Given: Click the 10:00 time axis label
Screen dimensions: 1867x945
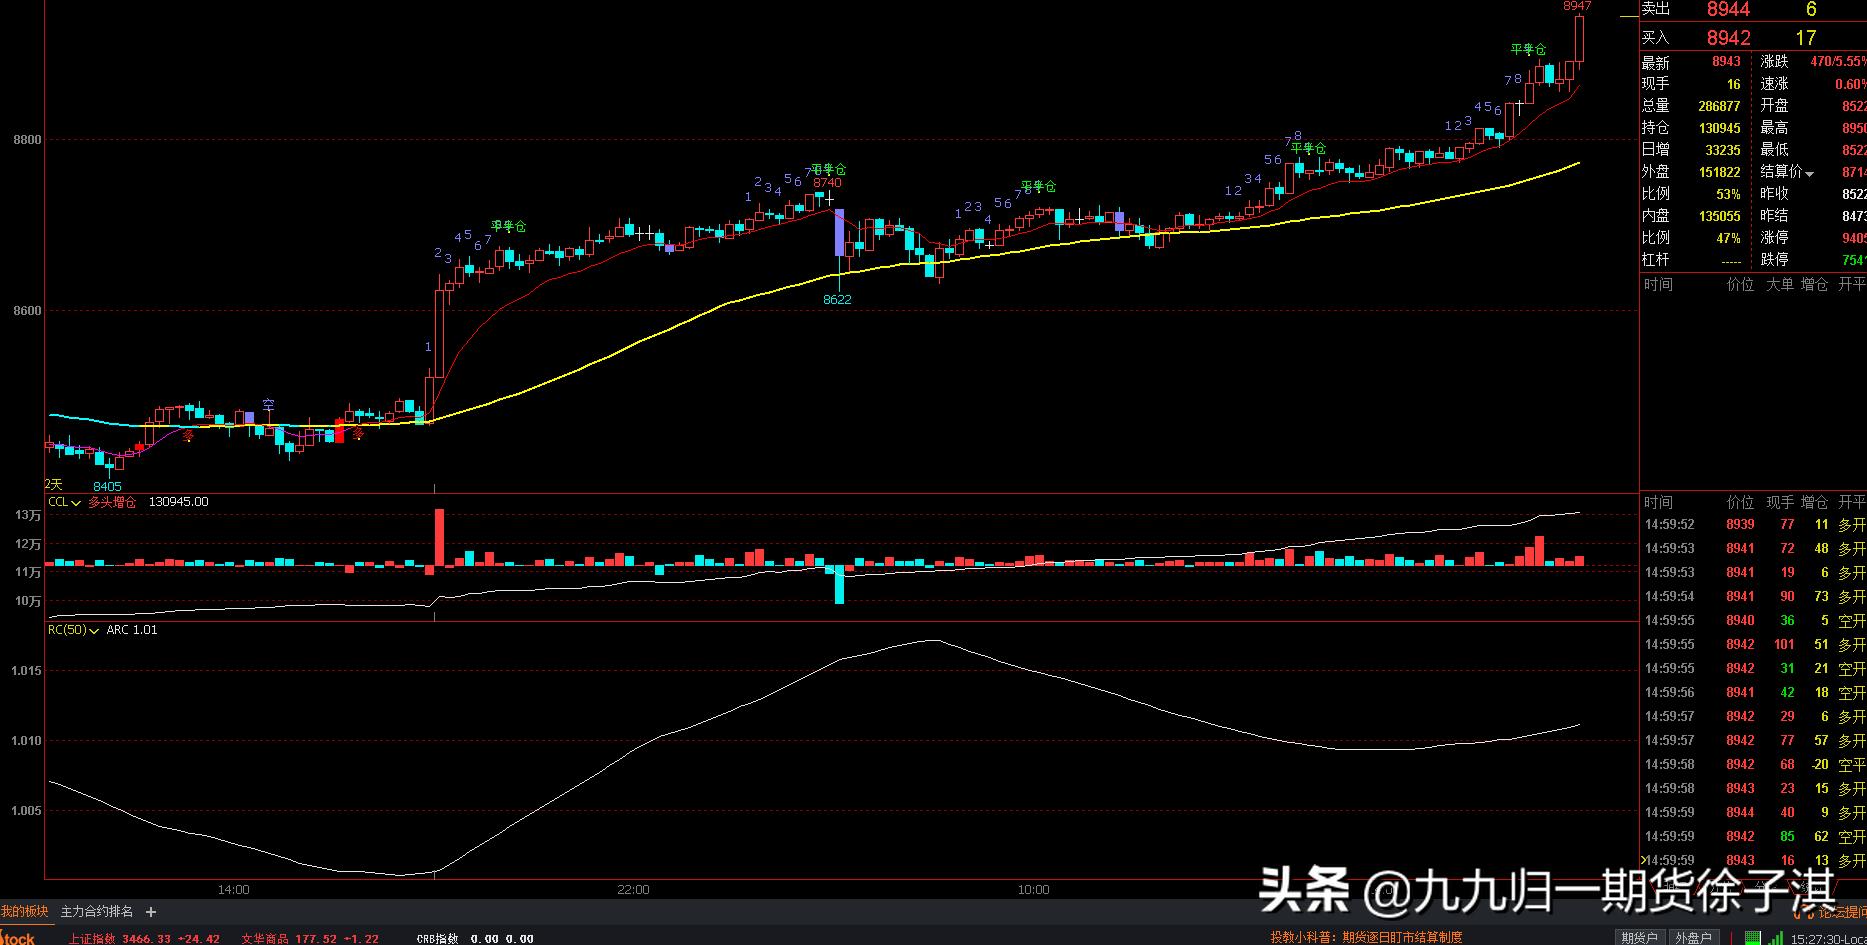Looking at the screenshot, I should pos(1033,890).
